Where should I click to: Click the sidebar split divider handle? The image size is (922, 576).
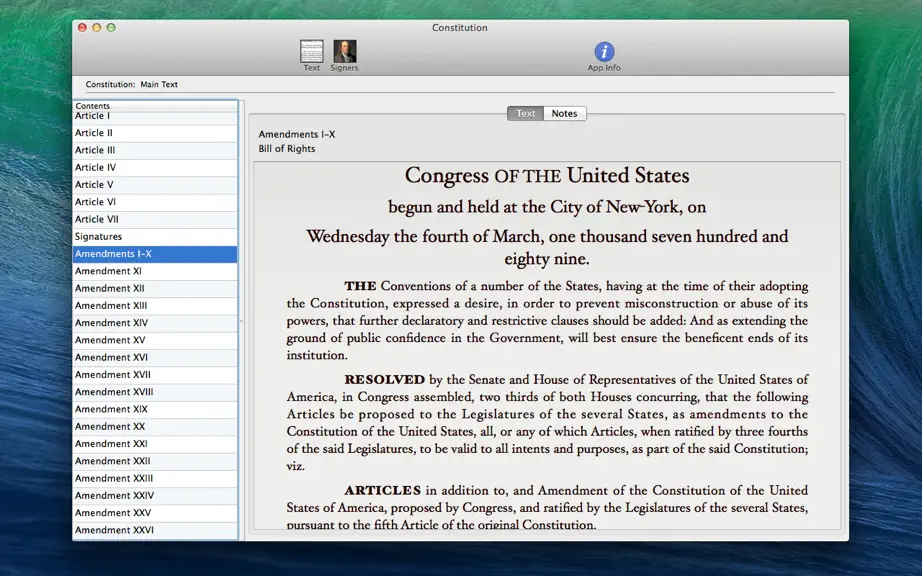coord(241,321)
